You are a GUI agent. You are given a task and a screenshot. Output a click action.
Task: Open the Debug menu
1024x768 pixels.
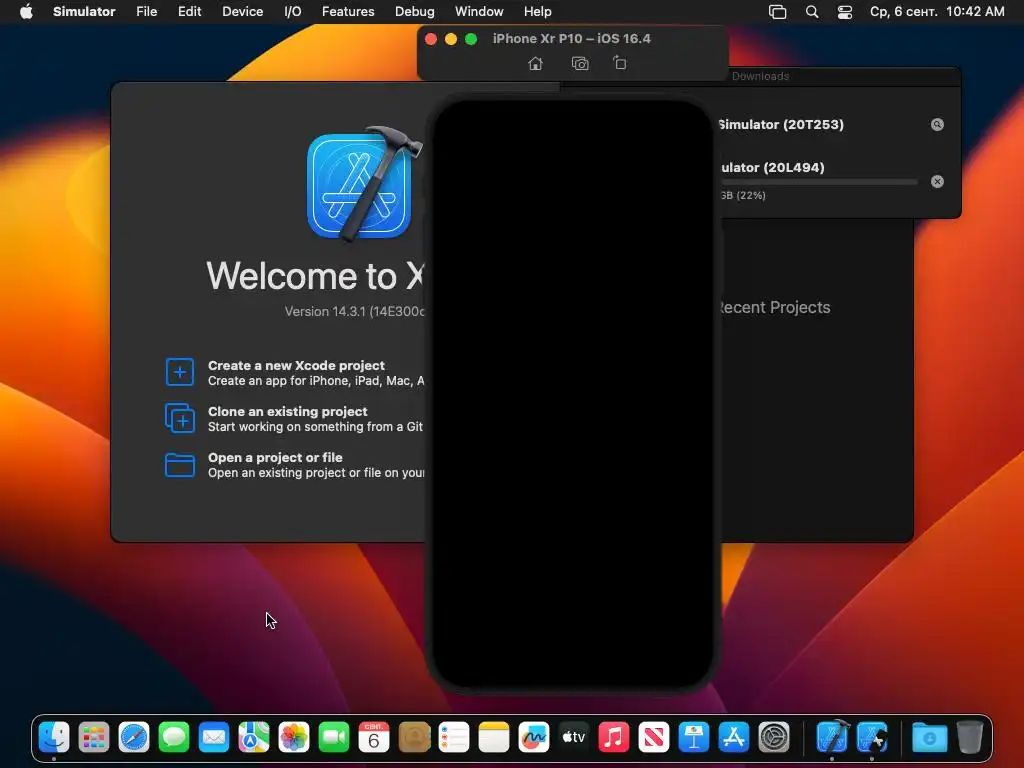pyautogui.click(x=415, y=11)
